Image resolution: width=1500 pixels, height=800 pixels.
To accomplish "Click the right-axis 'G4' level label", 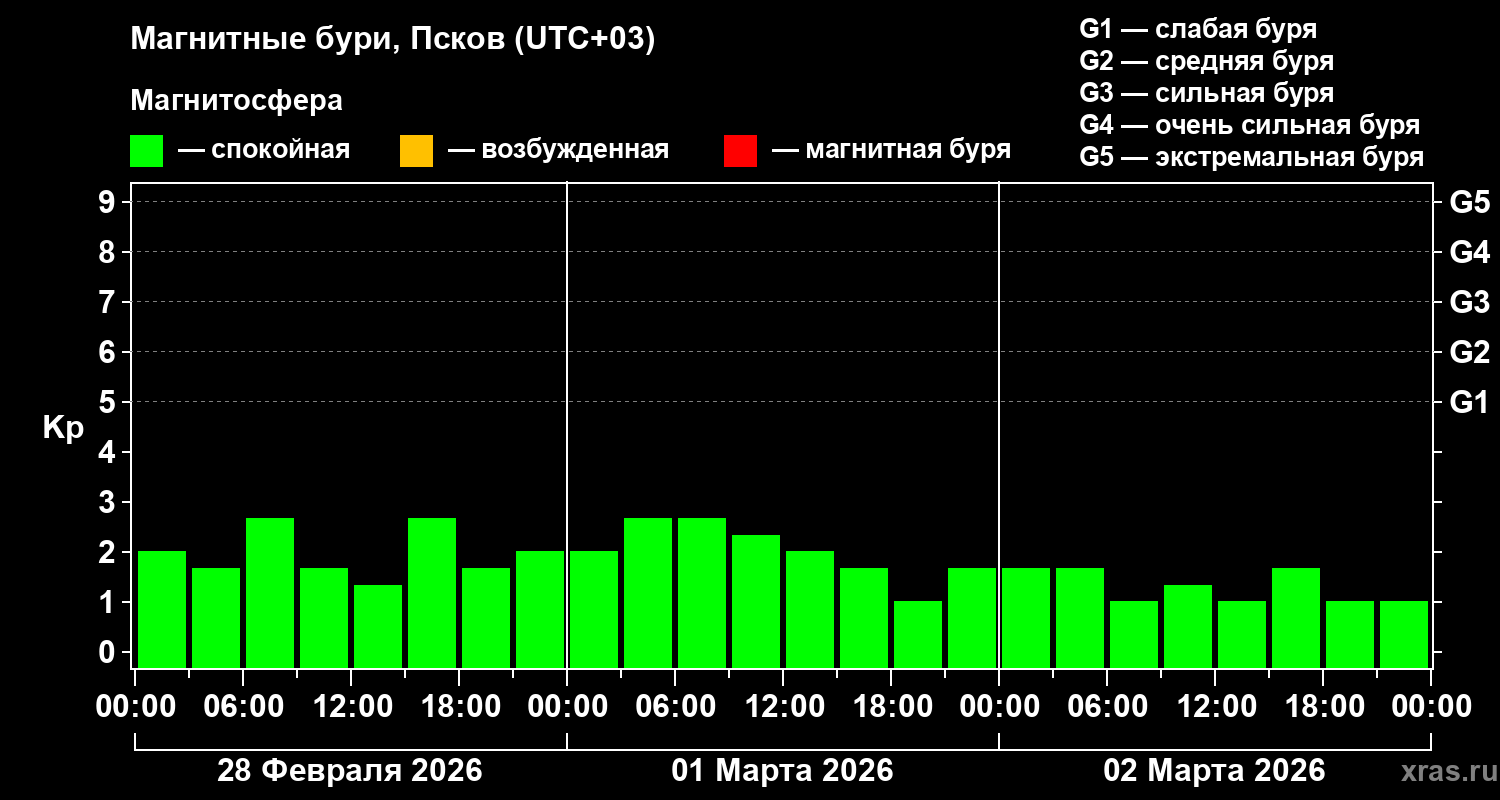I will [1469, 252].
